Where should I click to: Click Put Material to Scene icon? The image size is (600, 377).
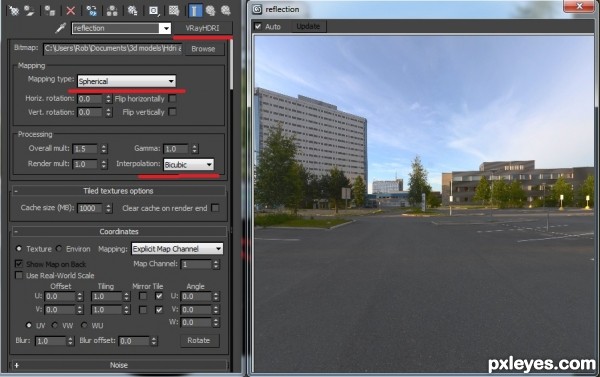click(x=29, y=10)
